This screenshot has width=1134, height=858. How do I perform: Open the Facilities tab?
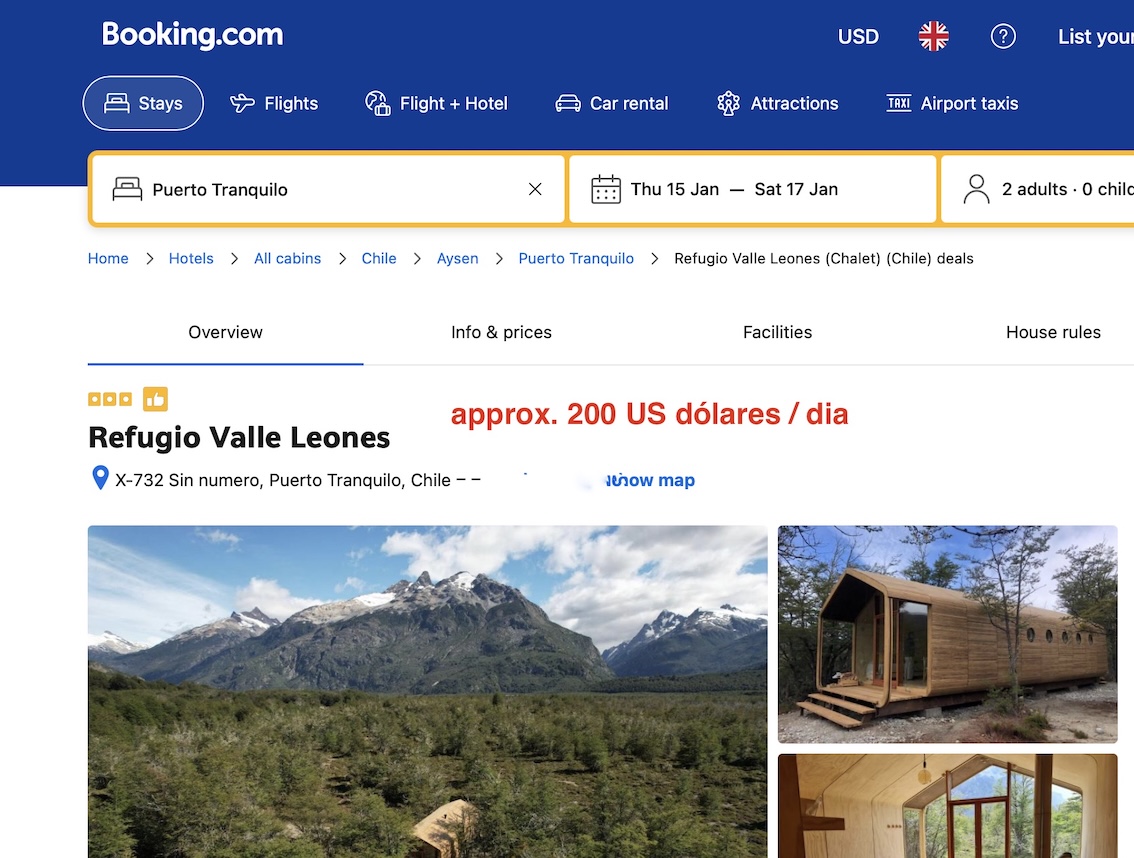click(777, 332)
